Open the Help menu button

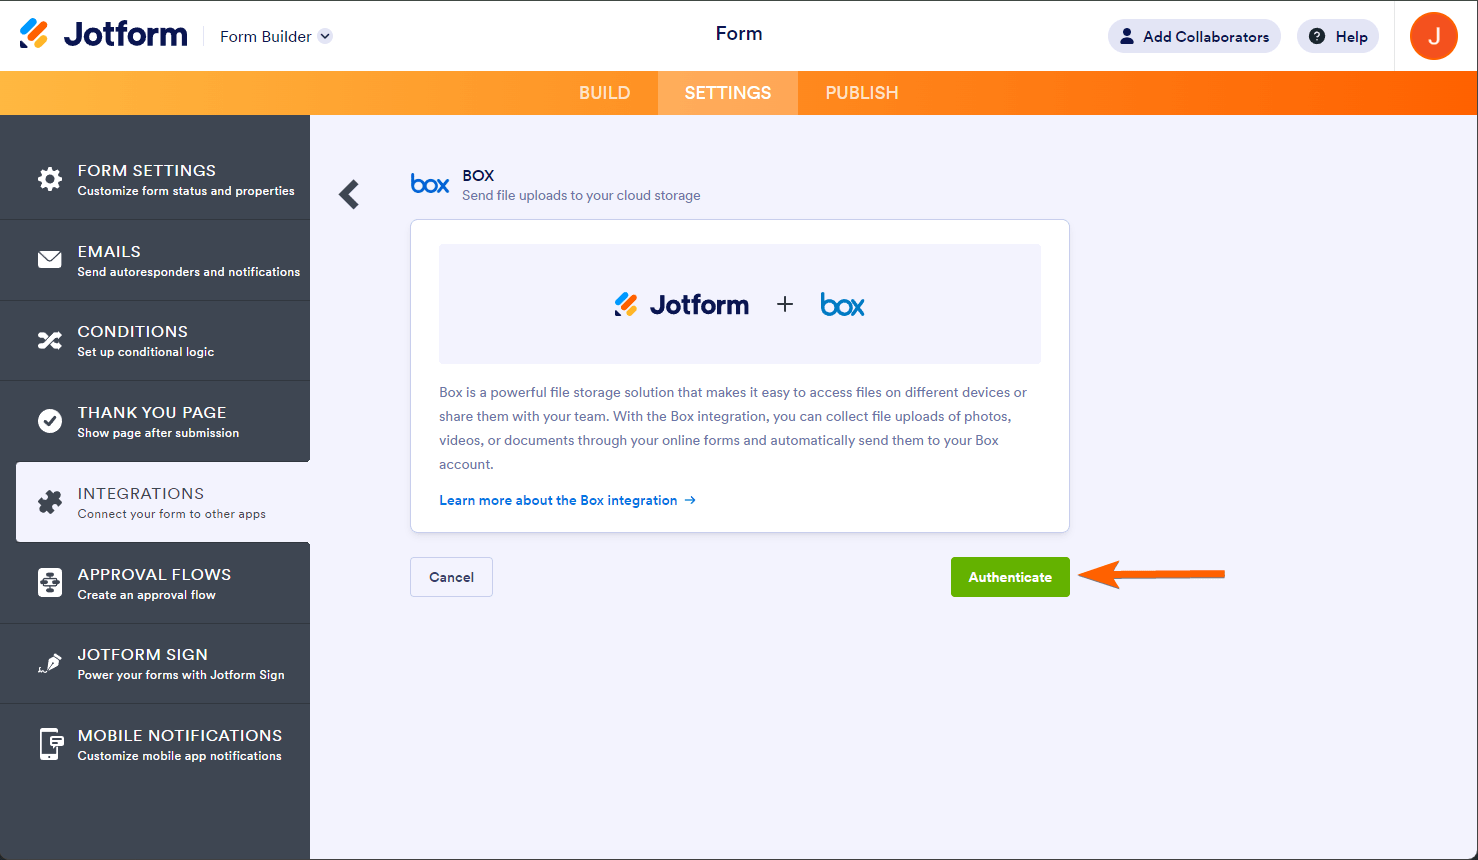pos(1338,37)
